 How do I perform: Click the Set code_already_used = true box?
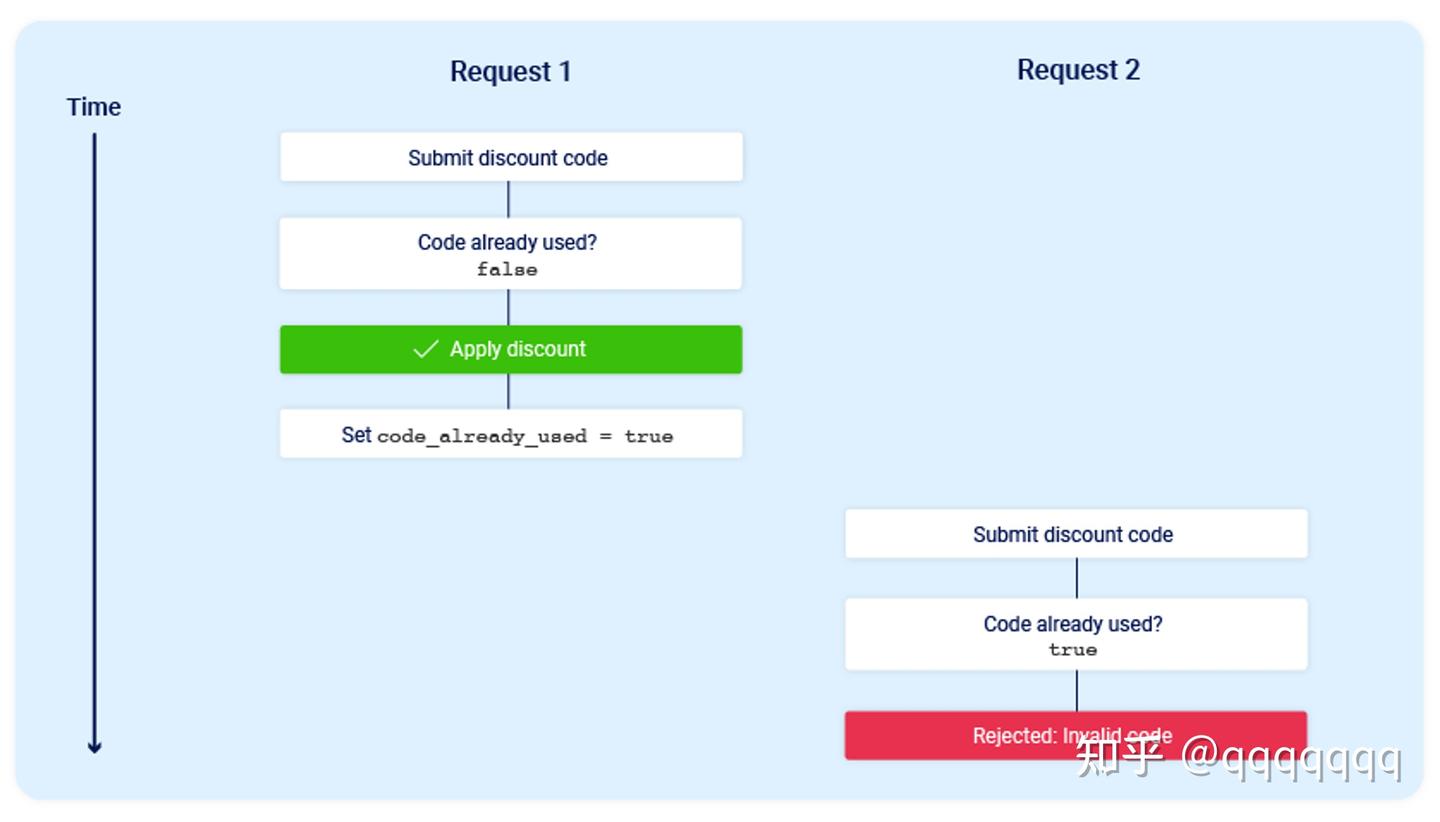[x=511, y=434]
